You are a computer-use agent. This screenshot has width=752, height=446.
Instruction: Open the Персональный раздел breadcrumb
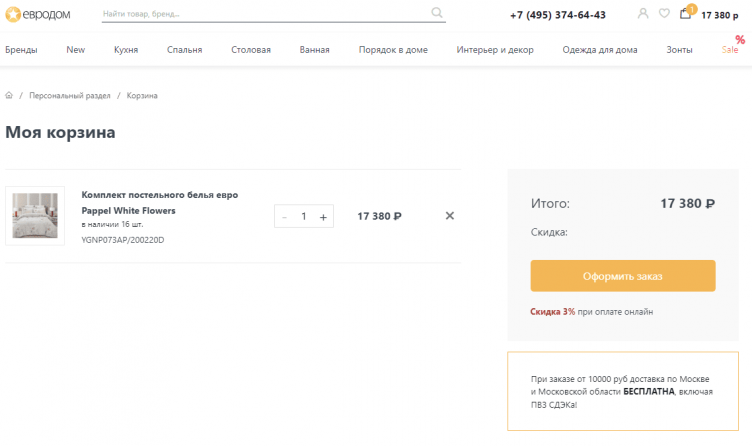point(70,95)
